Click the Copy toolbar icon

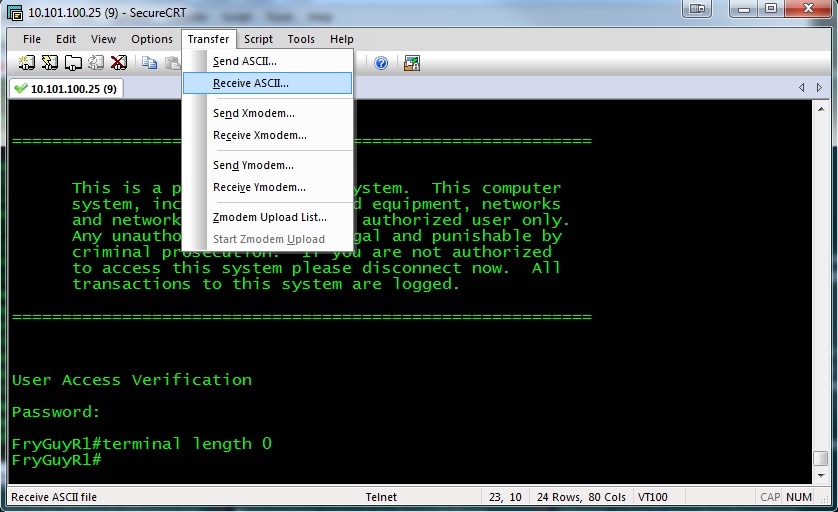(x=149, y=63)
